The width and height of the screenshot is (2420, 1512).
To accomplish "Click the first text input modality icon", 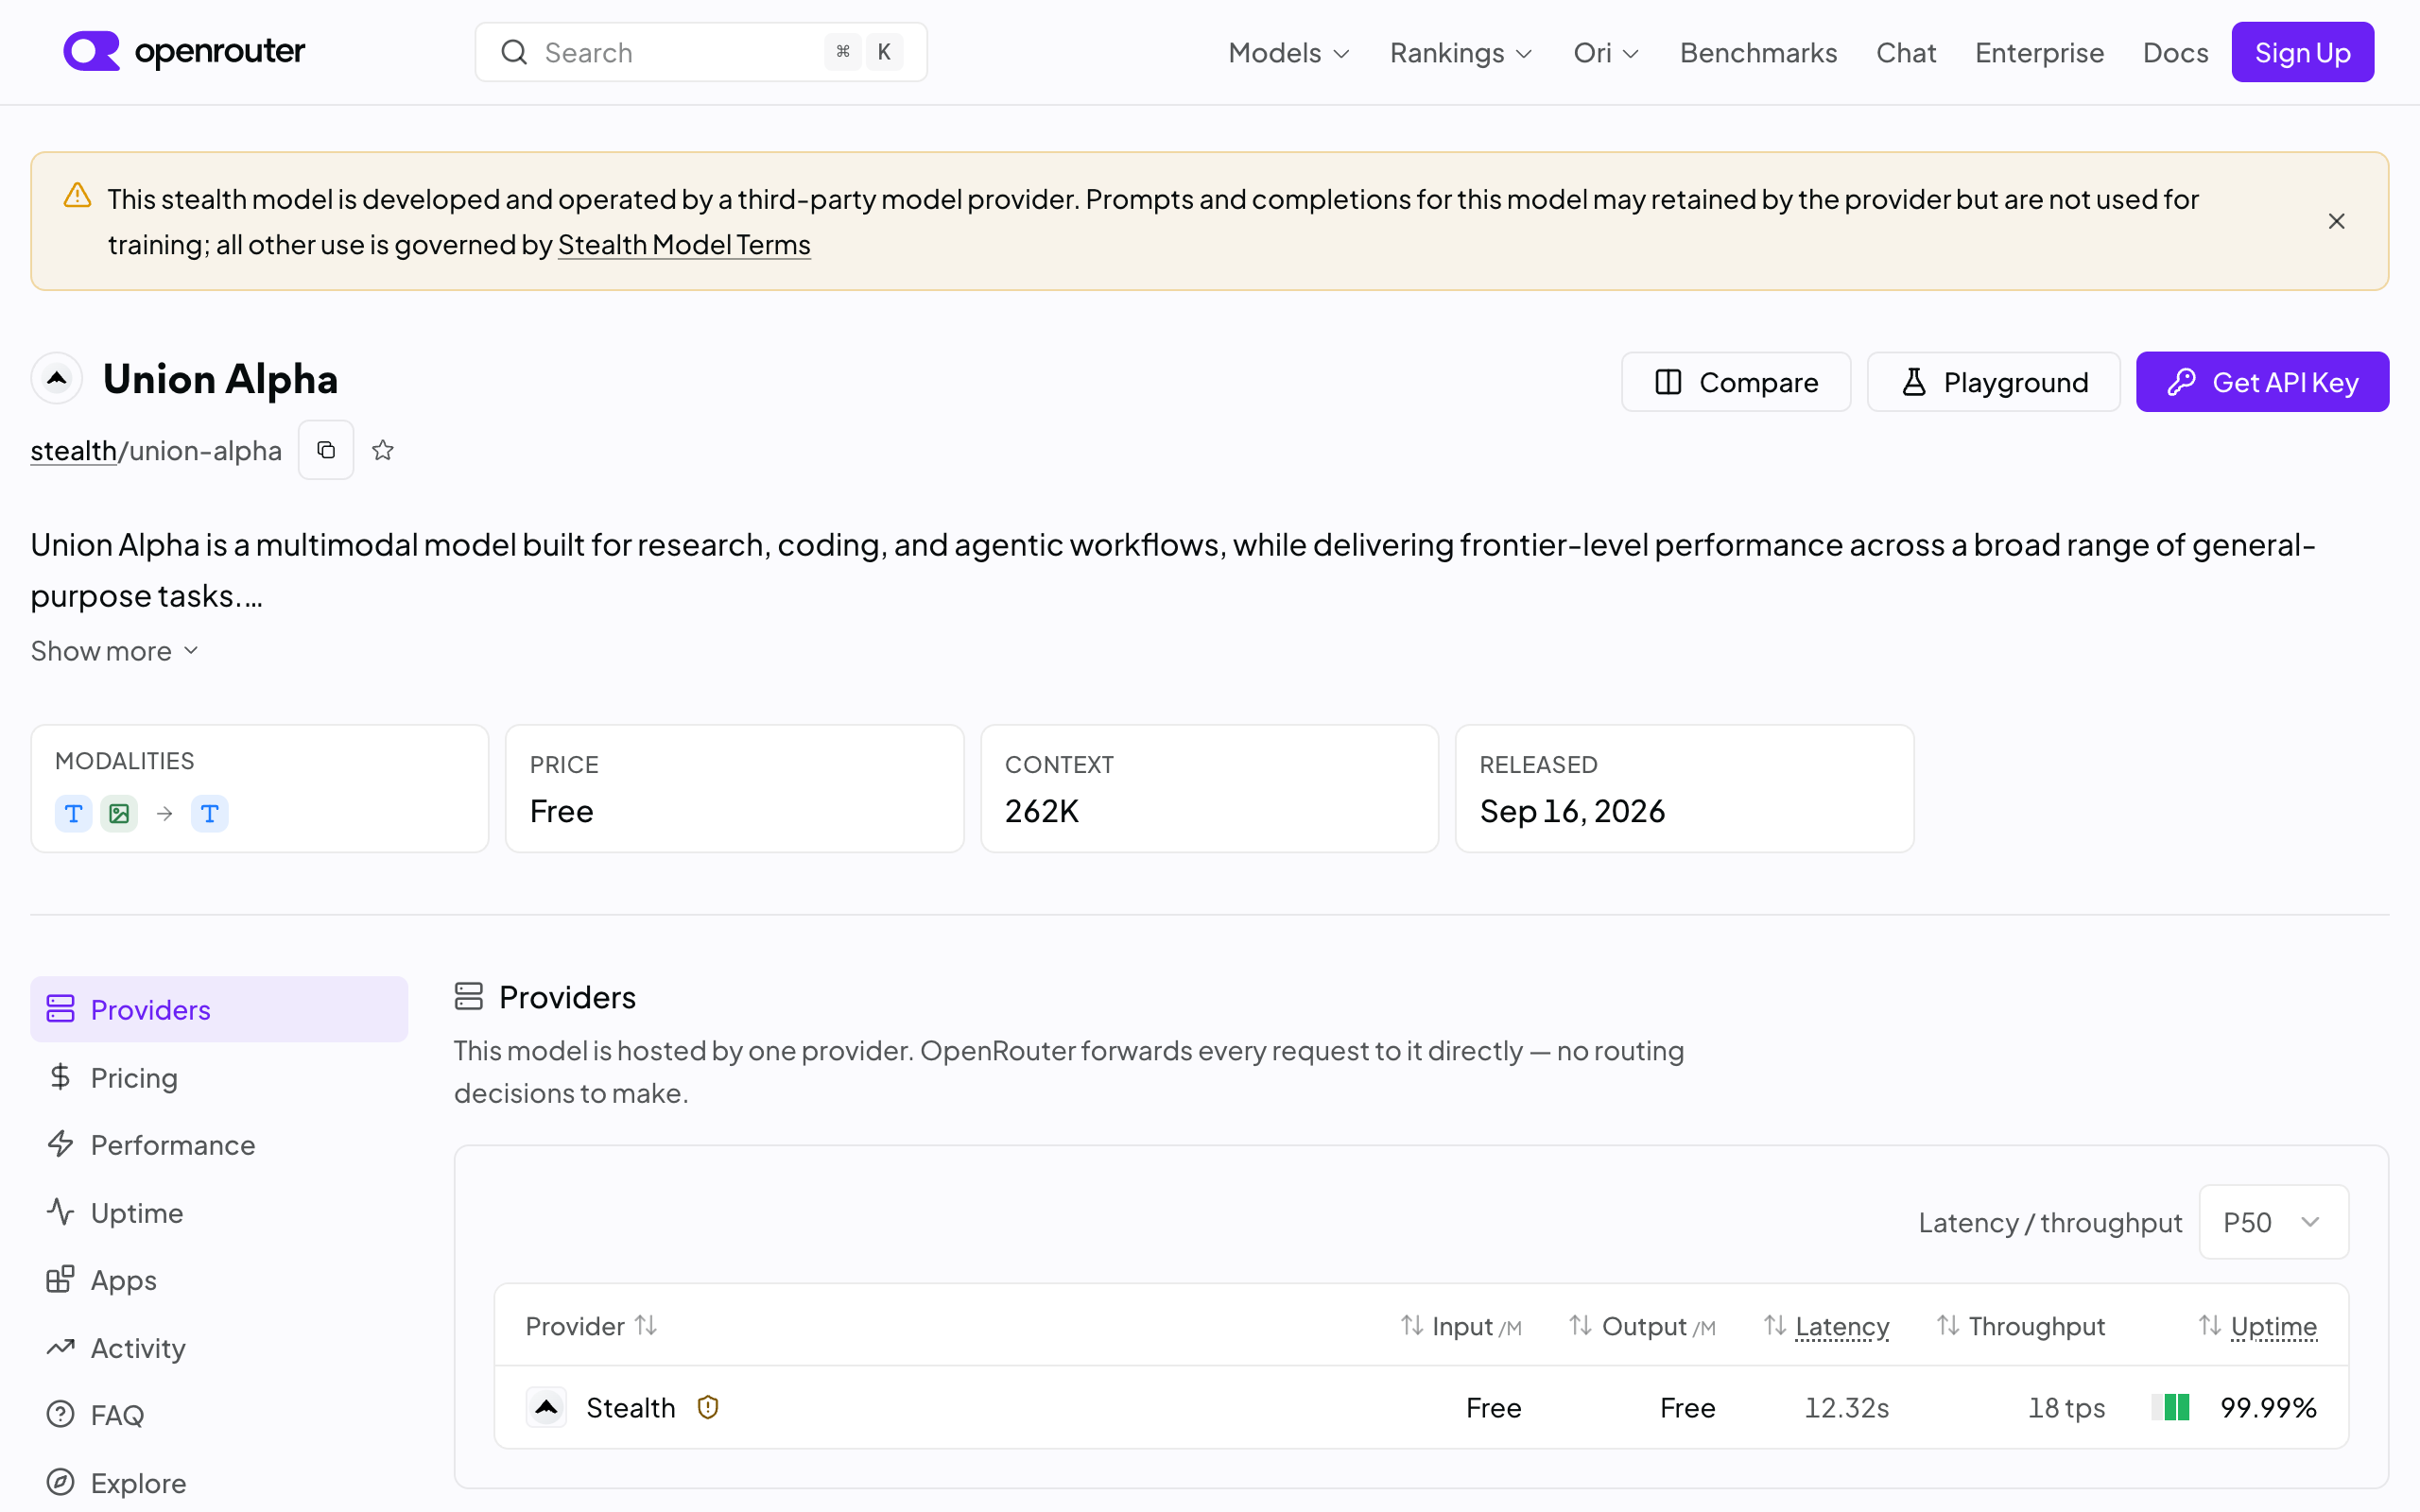I will pos(73,813).
